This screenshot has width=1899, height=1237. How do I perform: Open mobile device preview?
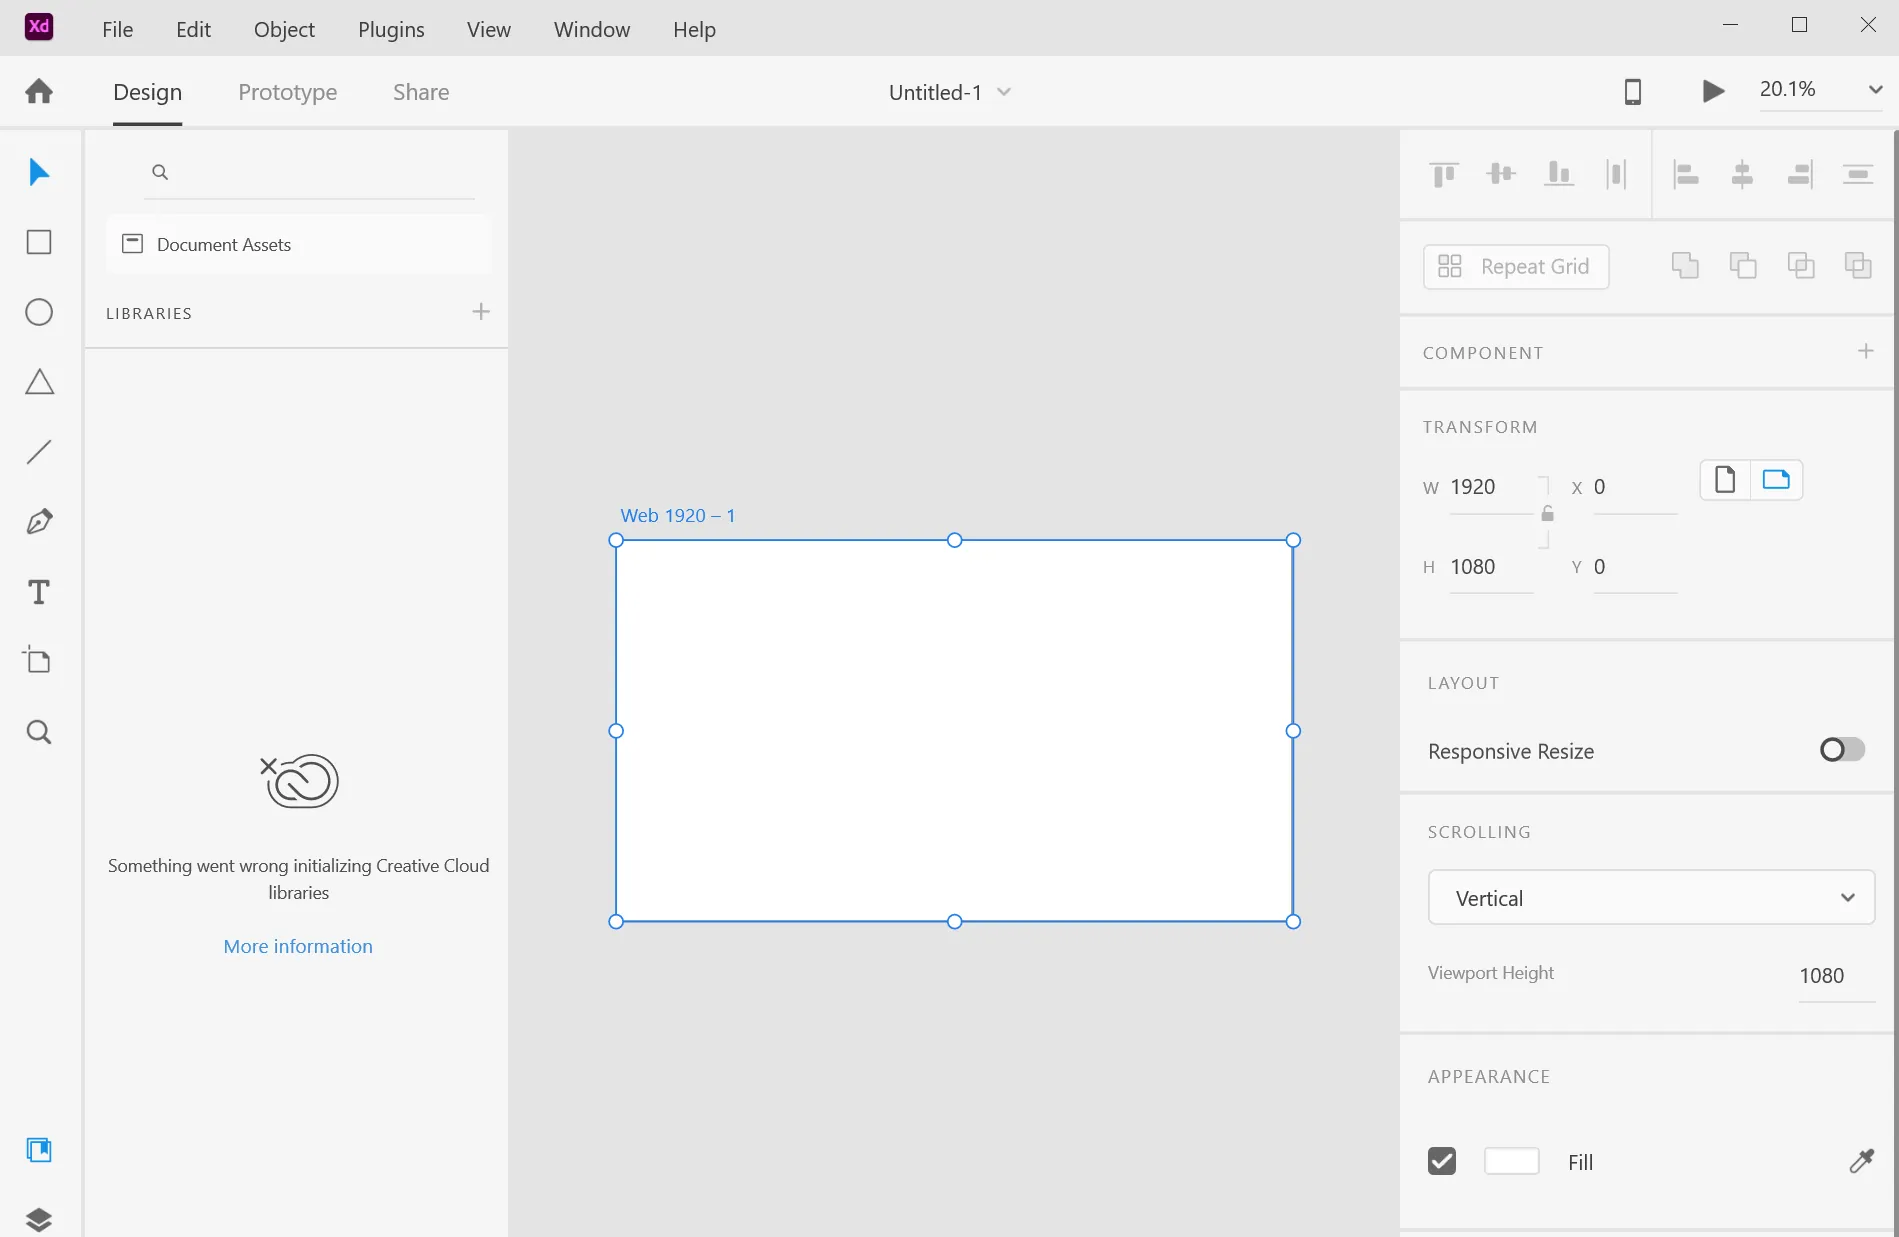(1633, 91)
